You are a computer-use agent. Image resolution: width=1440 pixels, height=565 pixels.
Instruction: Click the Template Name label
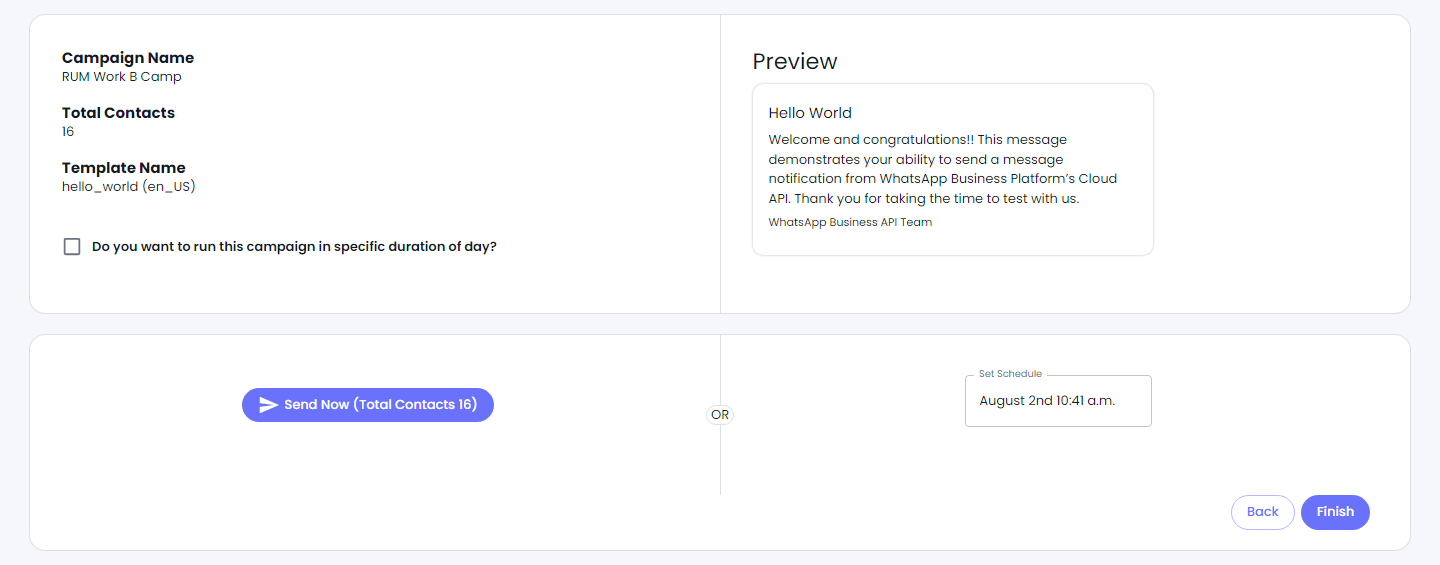[124, 168]
